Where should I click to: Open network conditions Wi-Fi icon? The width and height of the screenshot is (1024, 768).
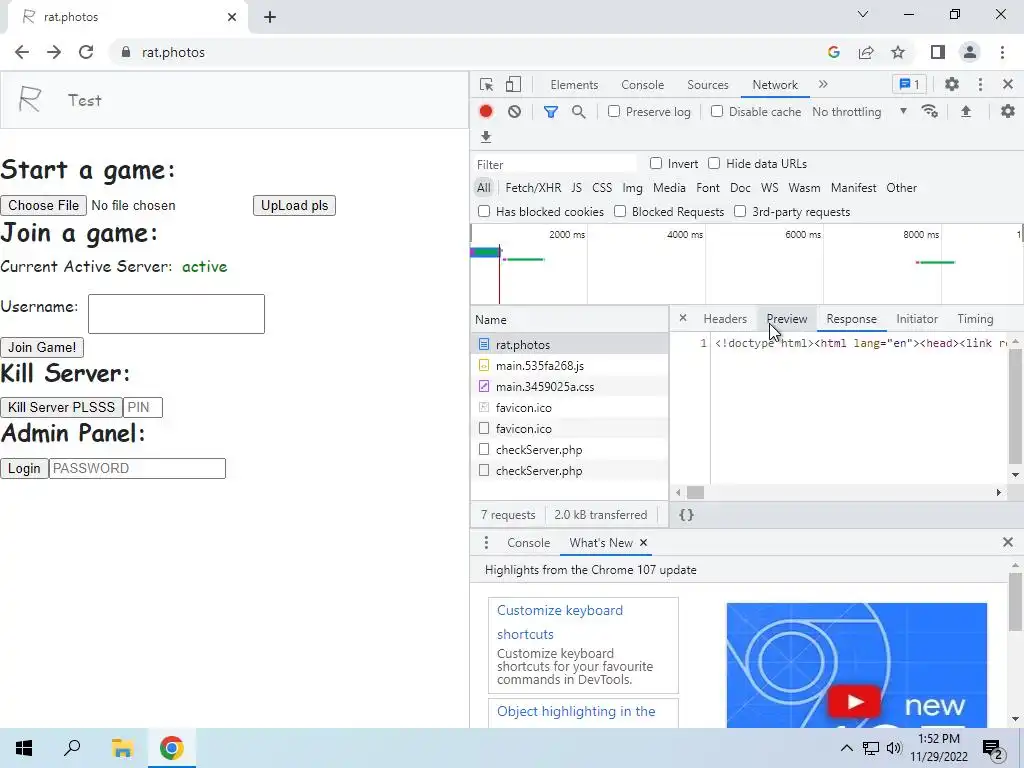point(929,112)
